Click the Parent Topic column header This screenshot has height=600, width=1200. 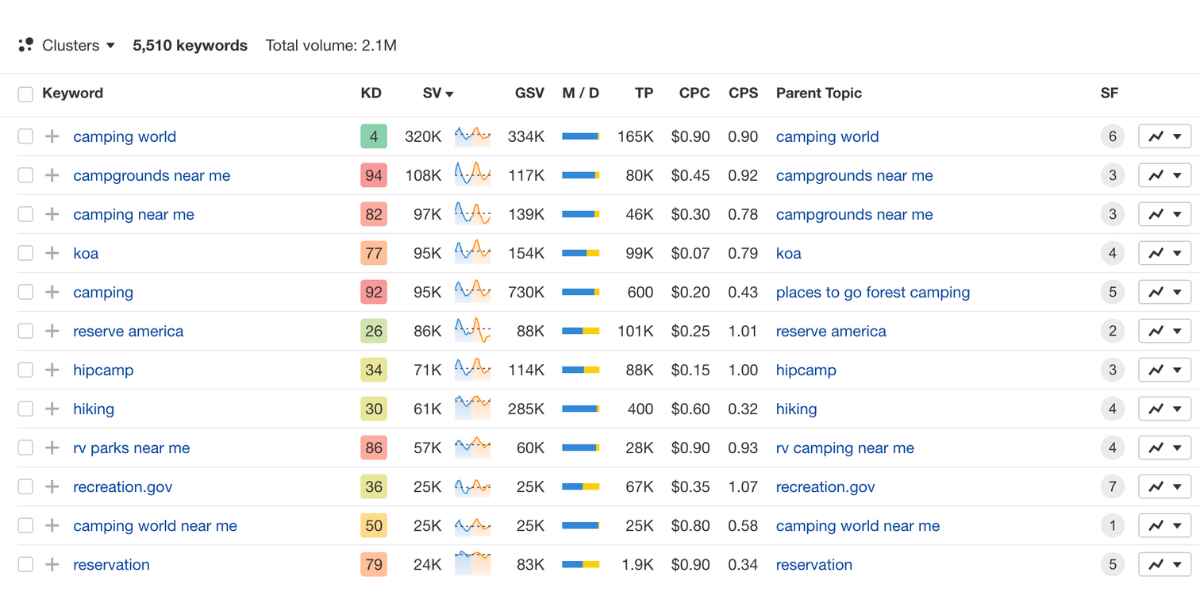coord(819,93)
